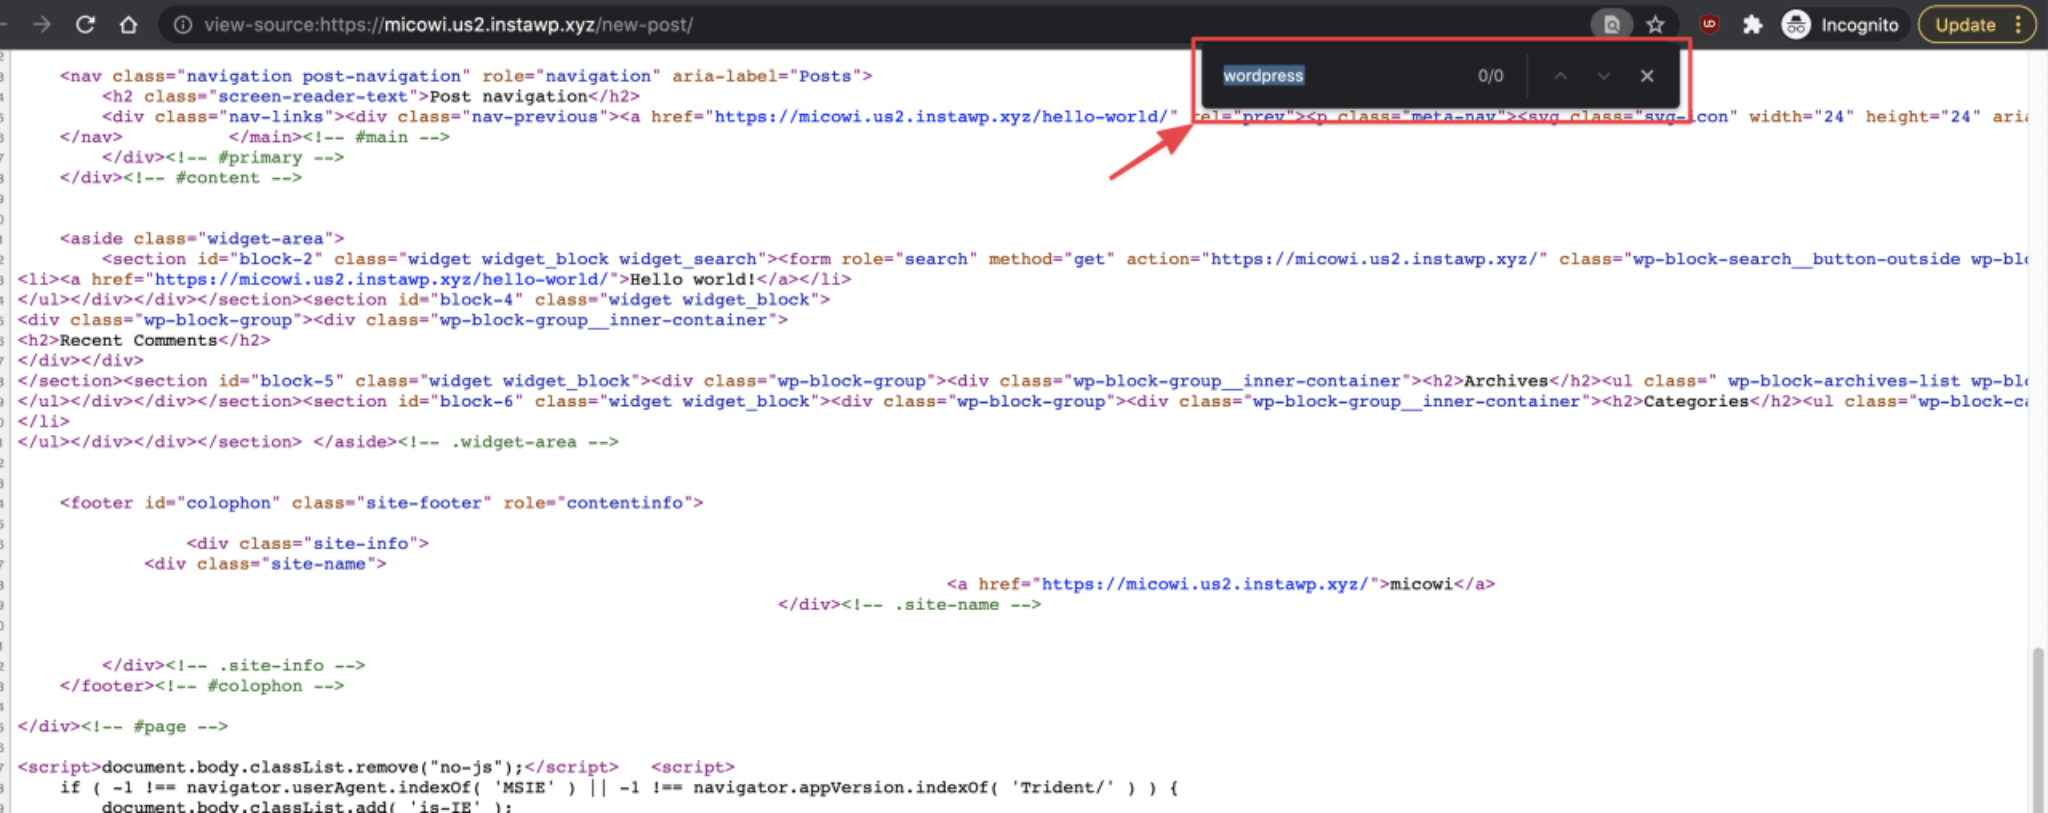Click the aside class="widget-area" source line
Image resolution: width=2048 pixels, height=813 pixels.
(x=202, y=239)
